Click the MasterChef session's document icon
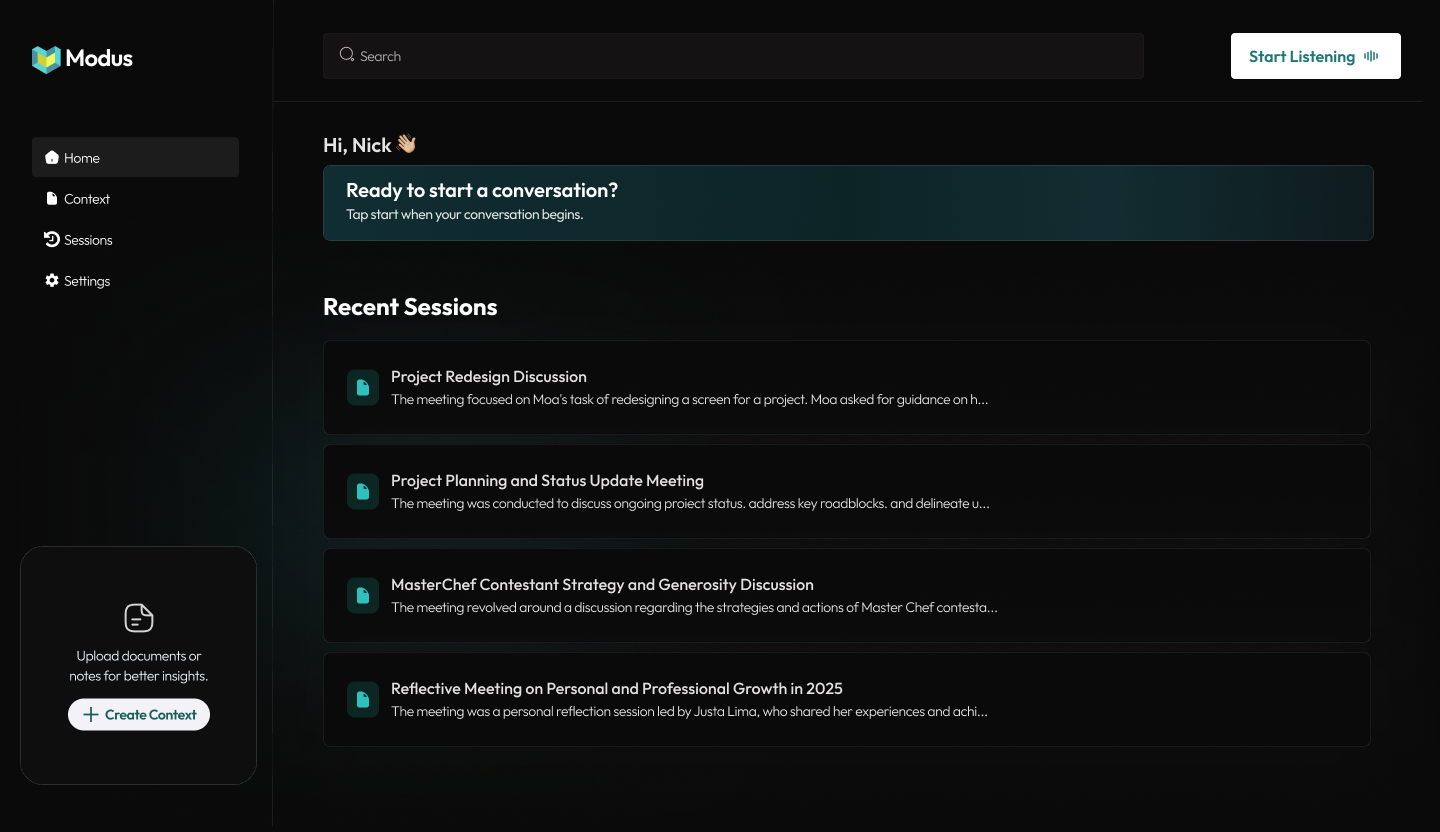 pyautogui.click(x=362, y=595)
